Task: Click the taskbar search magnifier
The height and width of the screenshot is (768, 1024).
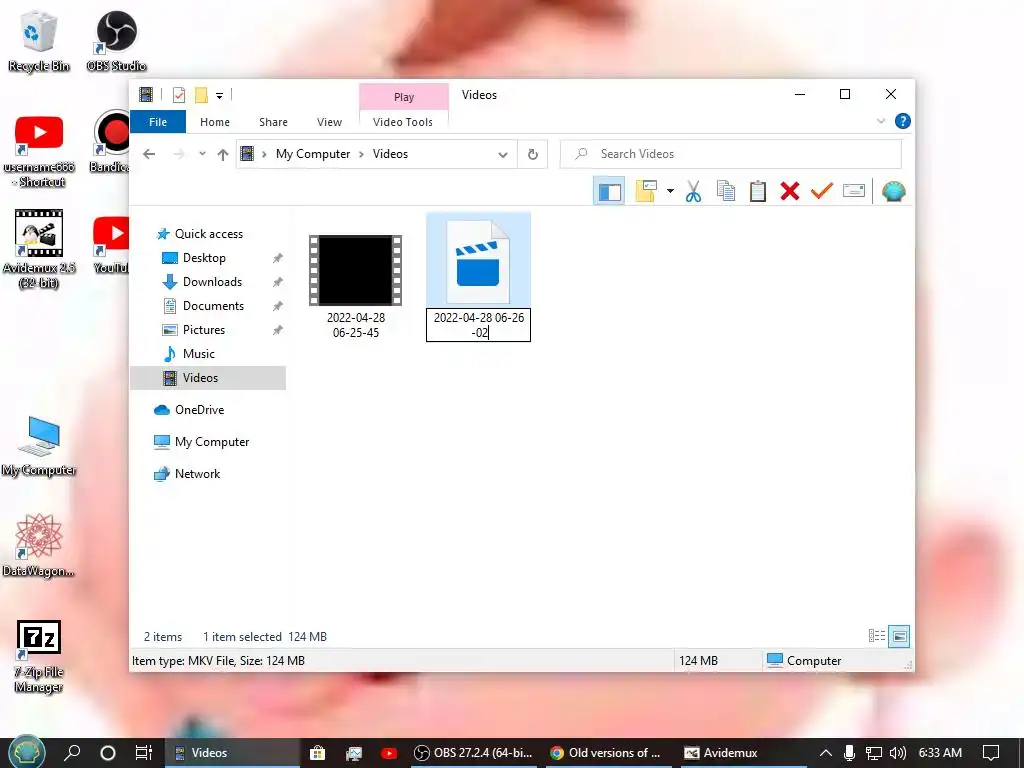Action: coord(72,753)
